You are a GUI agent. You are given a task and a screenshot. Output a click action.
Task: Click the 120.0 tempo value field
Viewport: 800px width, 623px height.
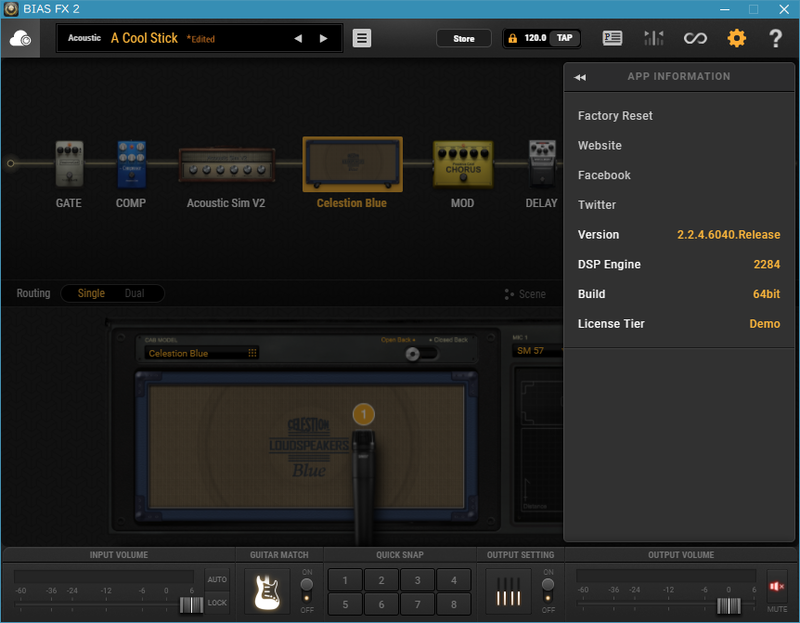coord(535,38)
